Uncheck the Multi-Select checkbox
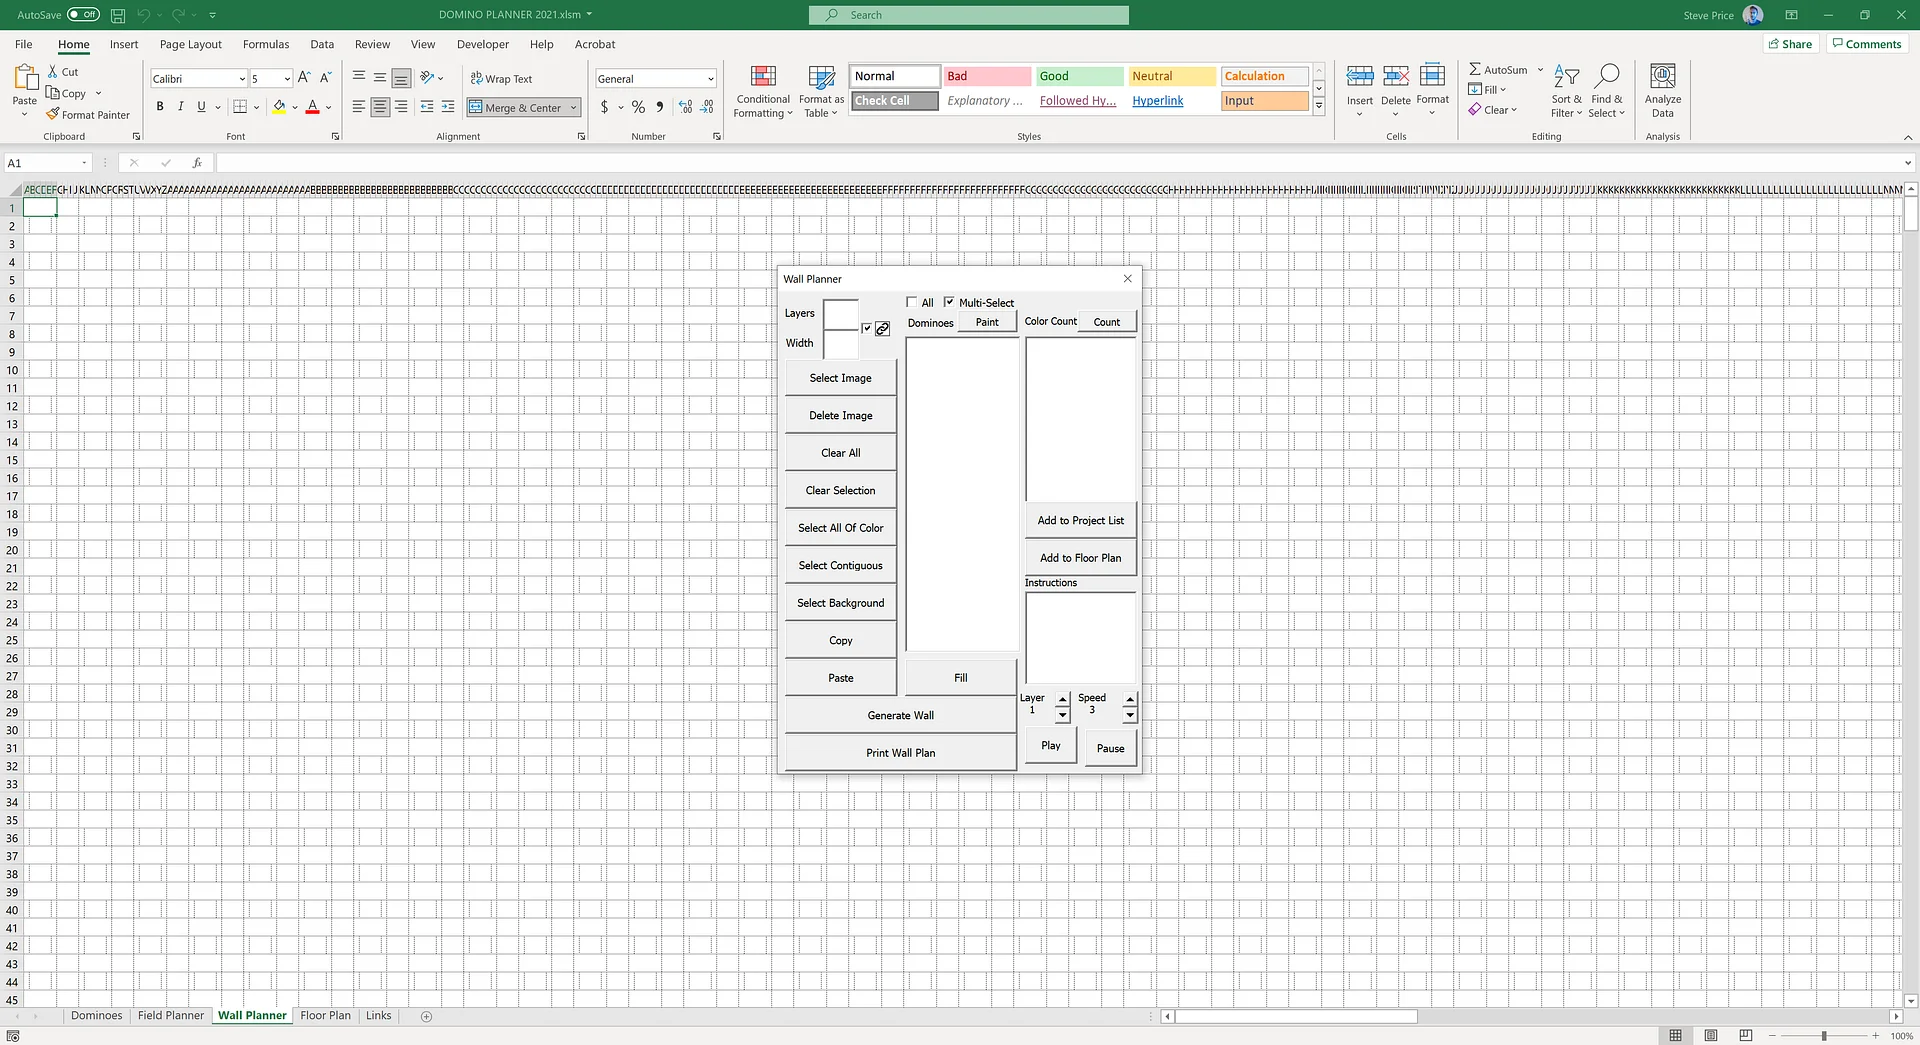This screenshot has height=1045, width=1920. [x=949, y=302]
